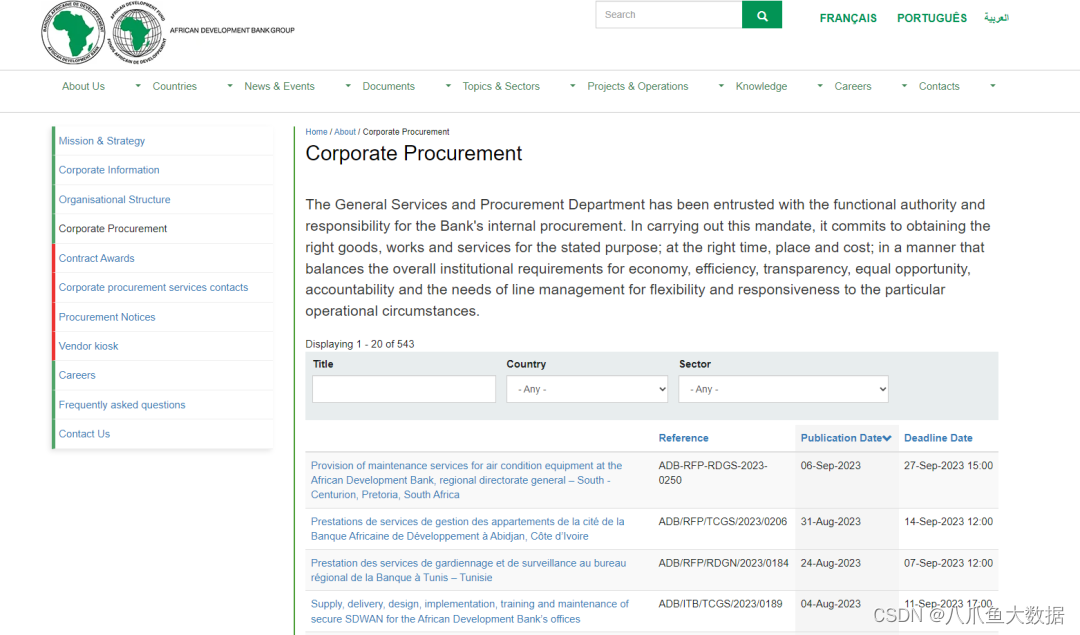Switch language to Português

click(931, 18)
